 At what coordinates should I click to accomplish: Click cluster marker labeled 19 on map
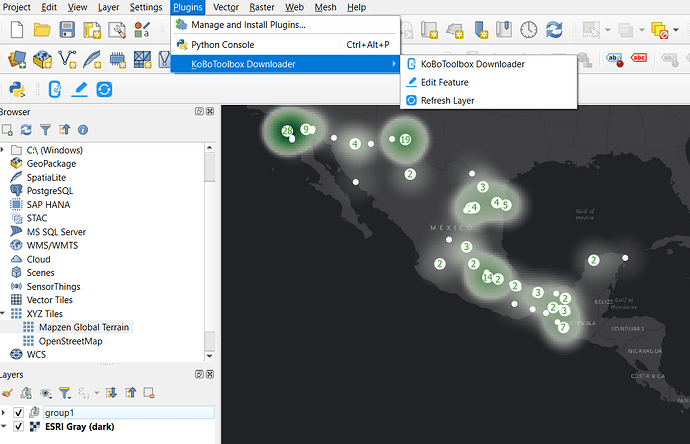pyautogui.click(x=405, y=139)
